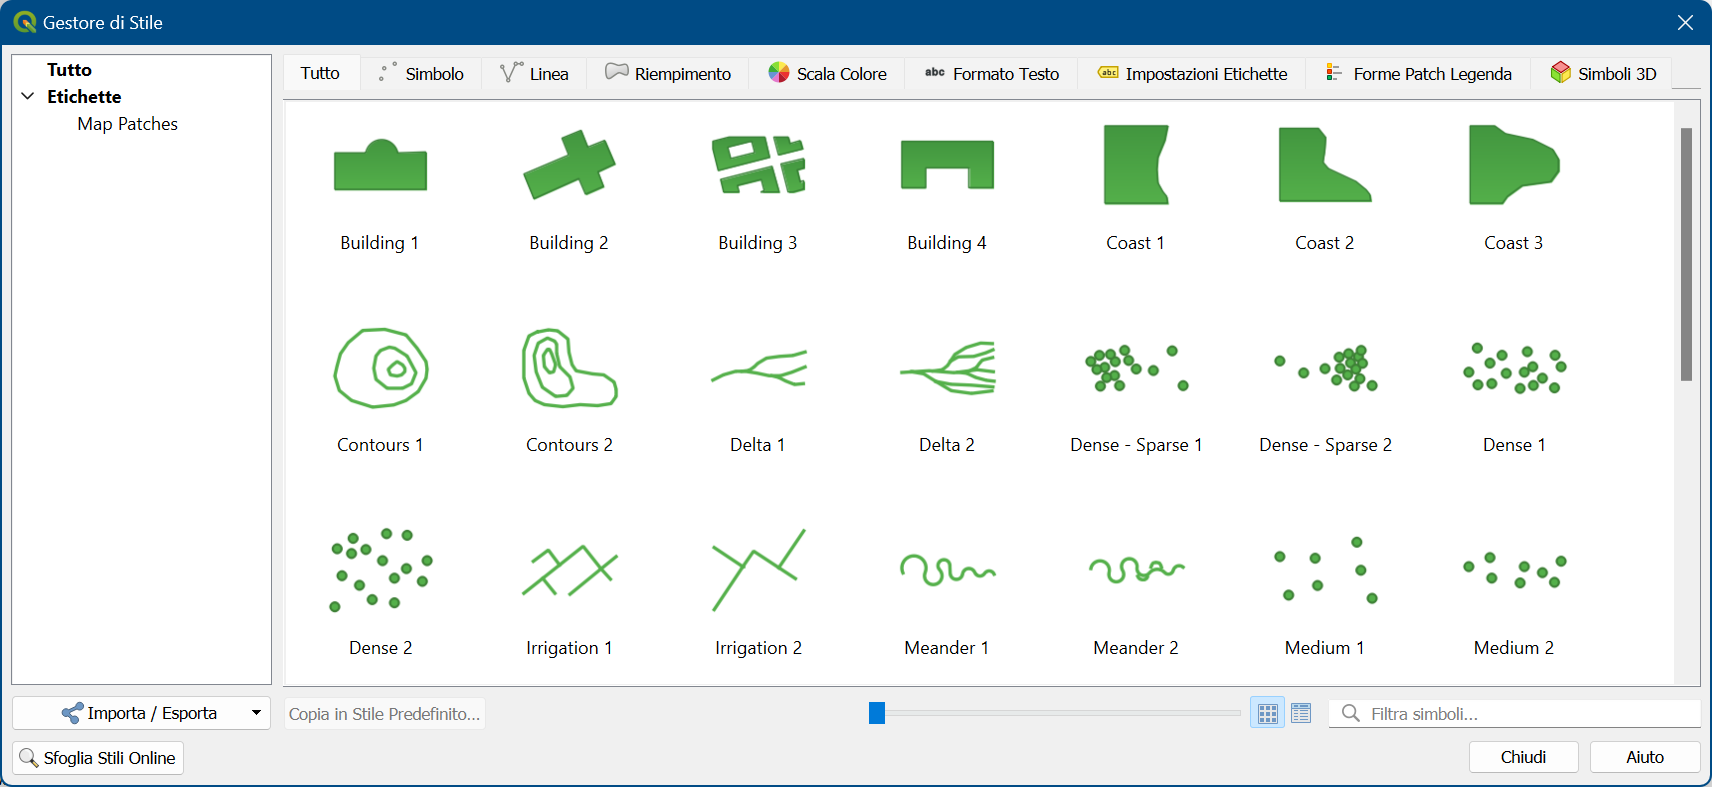Viewport: 1712px width, 787px height.
Task: Select the Building 2 patch shape
Action: [569, 188]
